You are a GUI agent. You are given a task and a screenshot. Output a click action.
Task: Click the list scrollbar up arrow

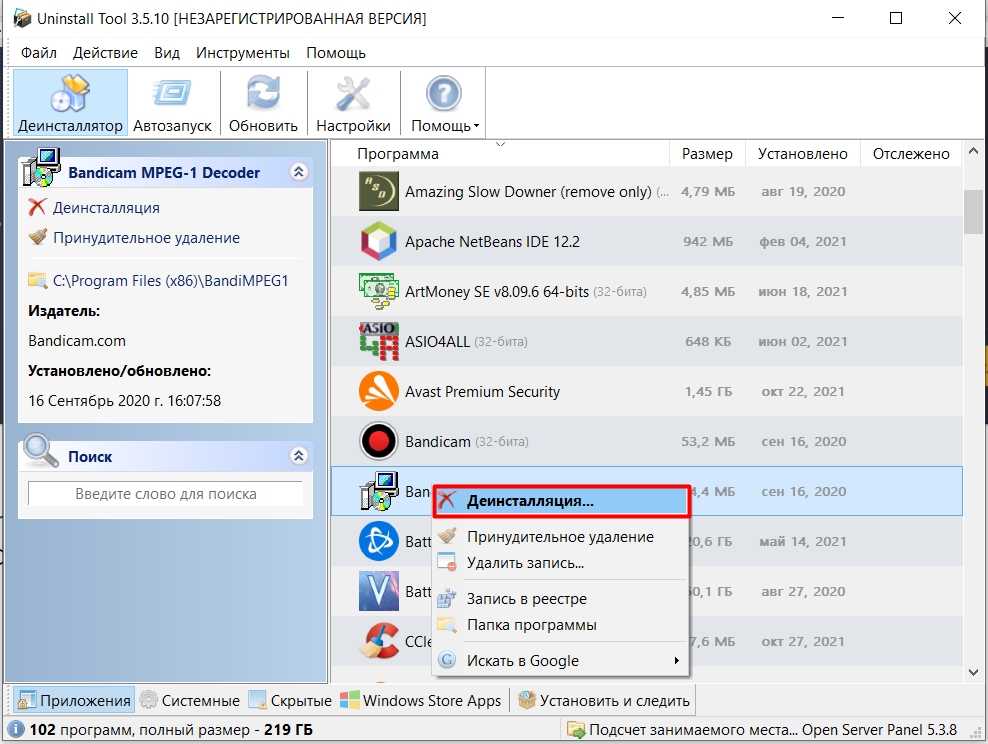[973, 151]
